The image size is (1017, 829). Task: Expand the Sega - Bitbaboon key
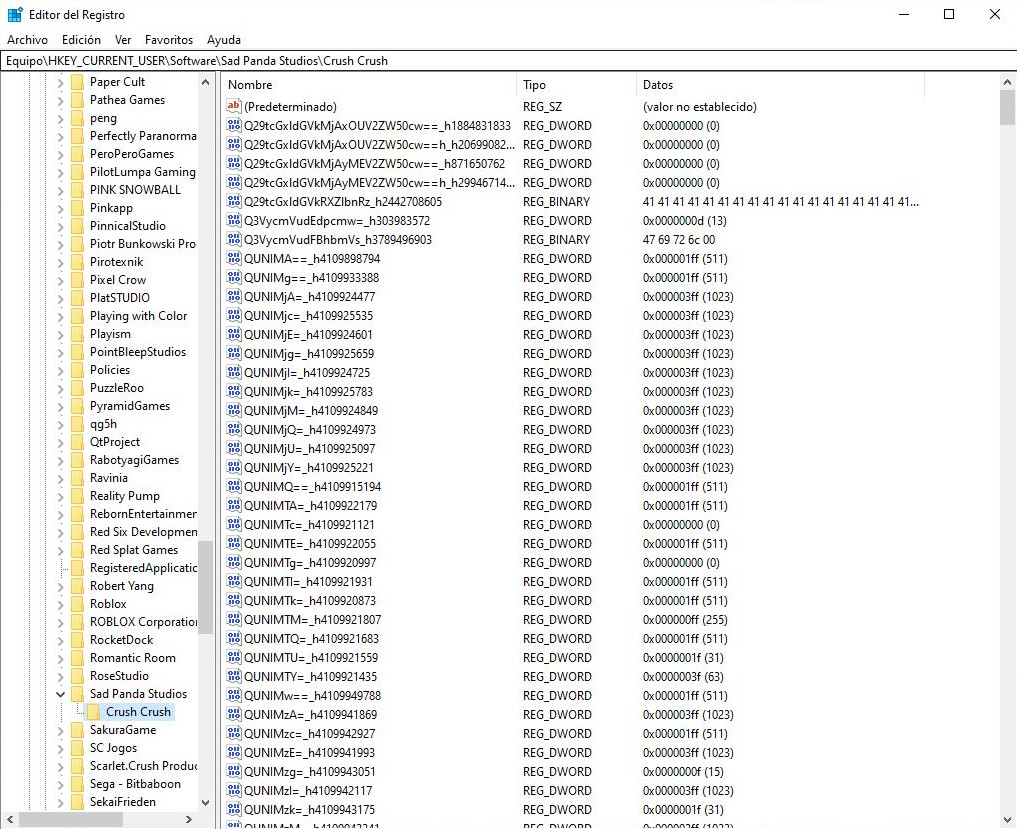point(60,784)
